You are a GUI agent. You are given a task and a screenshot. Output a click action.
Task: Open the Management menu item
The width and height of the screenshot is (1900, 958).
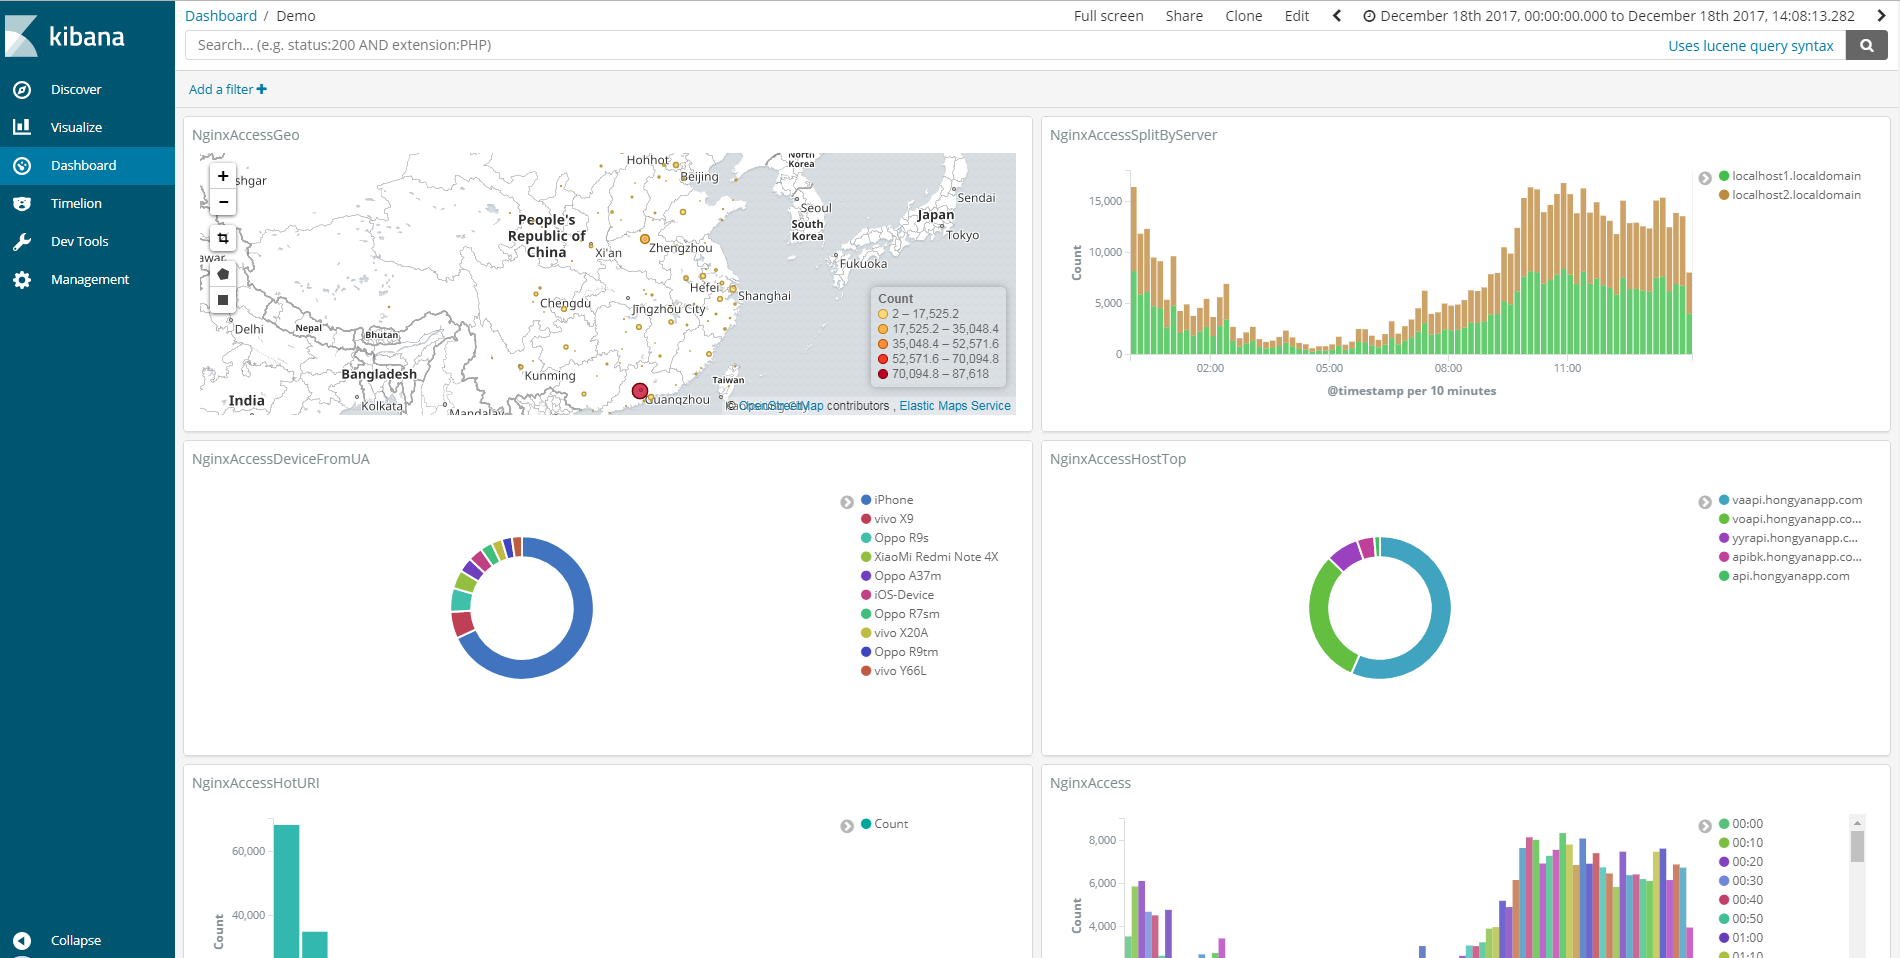tap(87, 280)
